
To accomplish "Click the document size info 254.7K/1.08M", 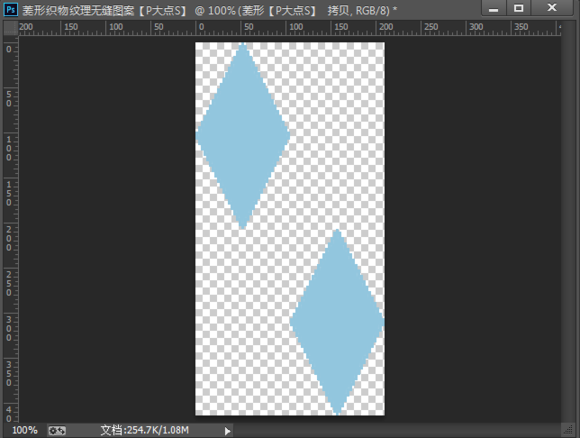I will (145, 430).
